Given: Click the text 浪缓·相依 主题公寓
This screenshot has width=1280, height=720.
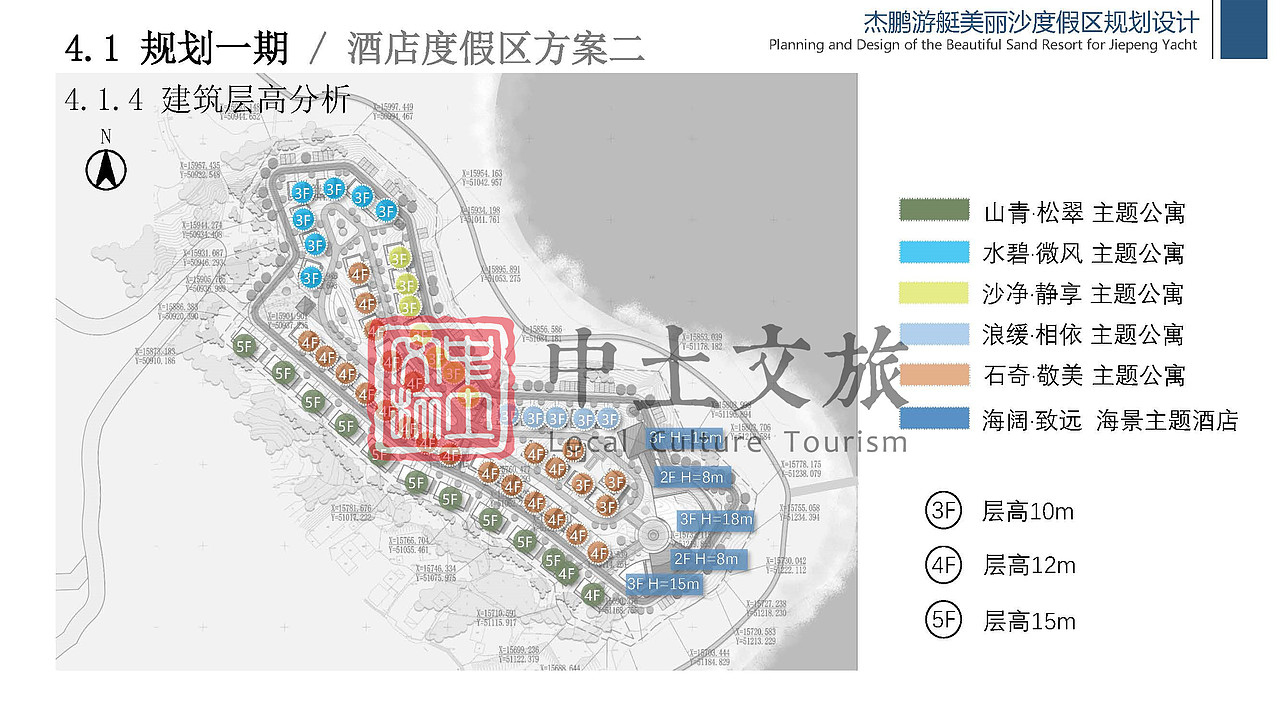Looking at the screenshot, I should click(1084, 335).
